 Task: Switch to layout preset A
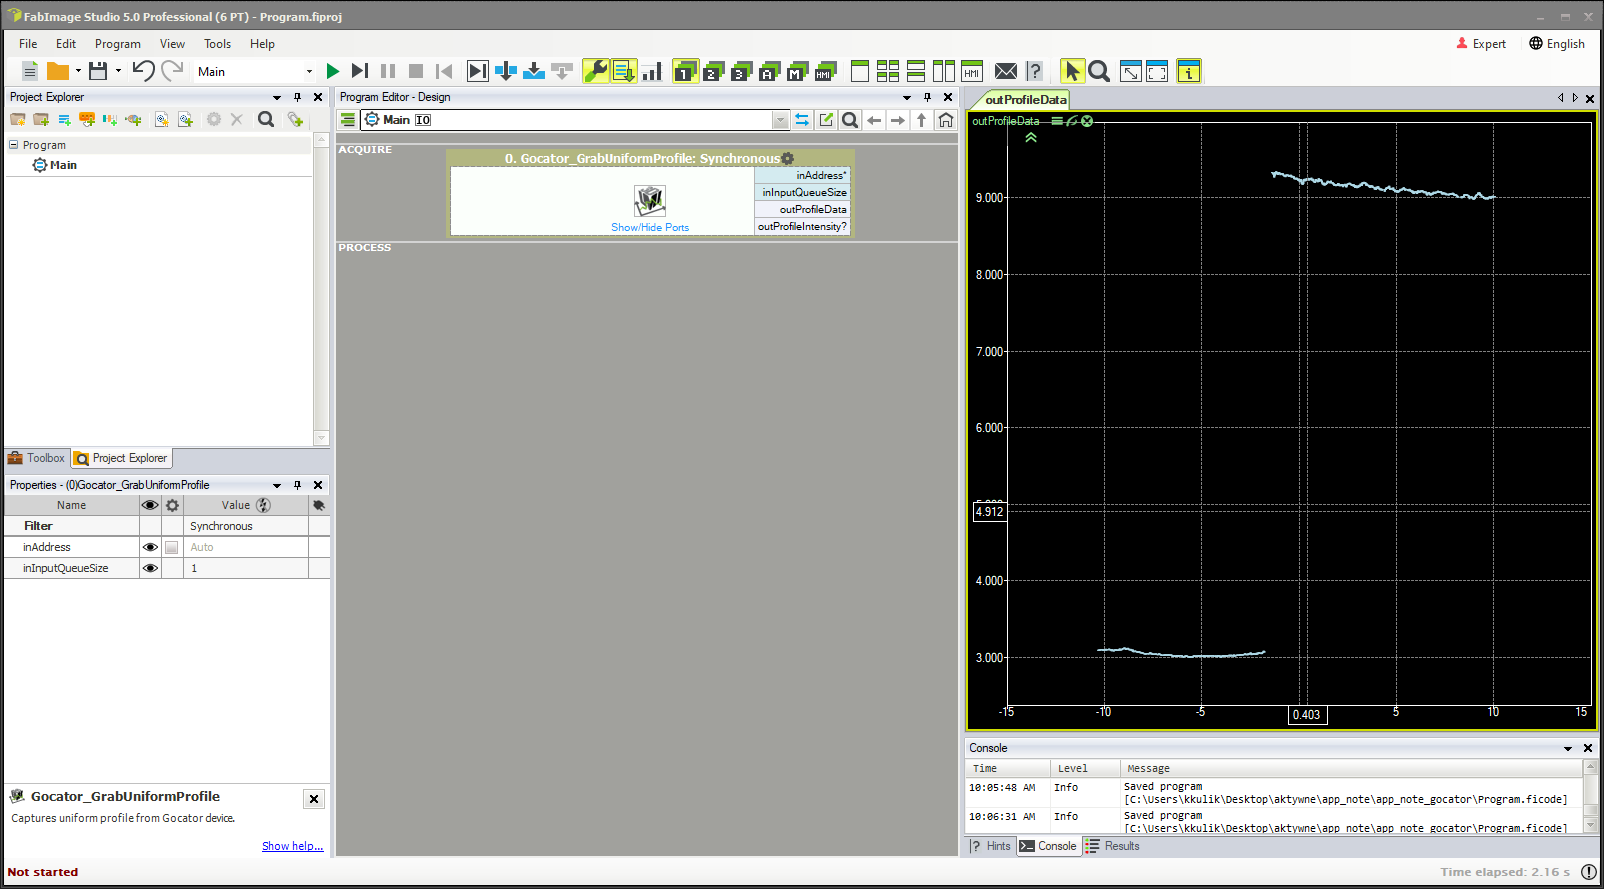[769, 71]
